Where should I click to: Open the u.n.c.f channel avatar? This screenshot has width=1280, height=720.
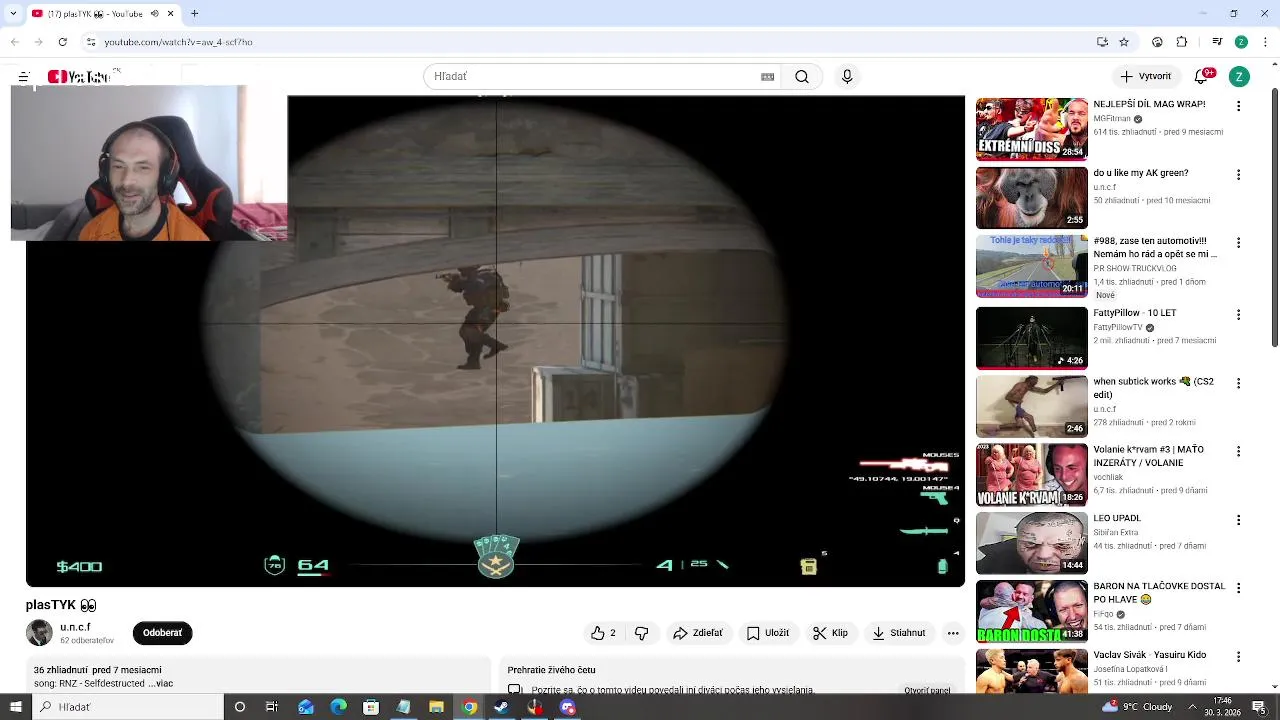[x=39, y=633]
